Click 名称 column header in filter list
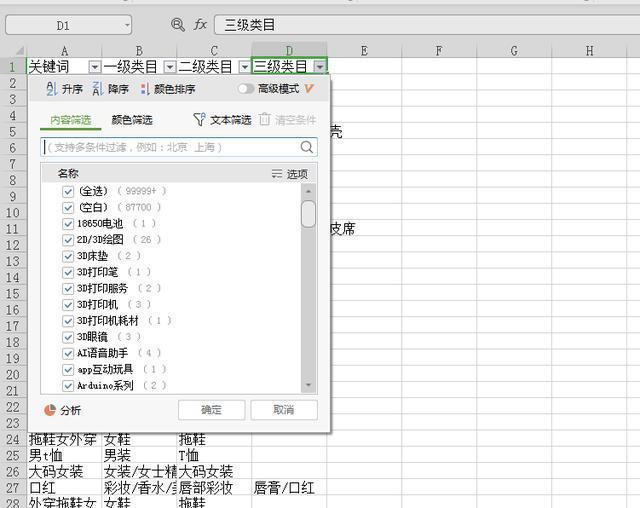 click(68, 174)
